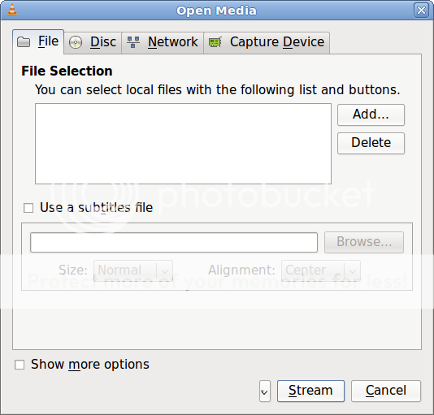Toggle Show more options checkbox
Screen dimensions: 434x415
[20, 365]
